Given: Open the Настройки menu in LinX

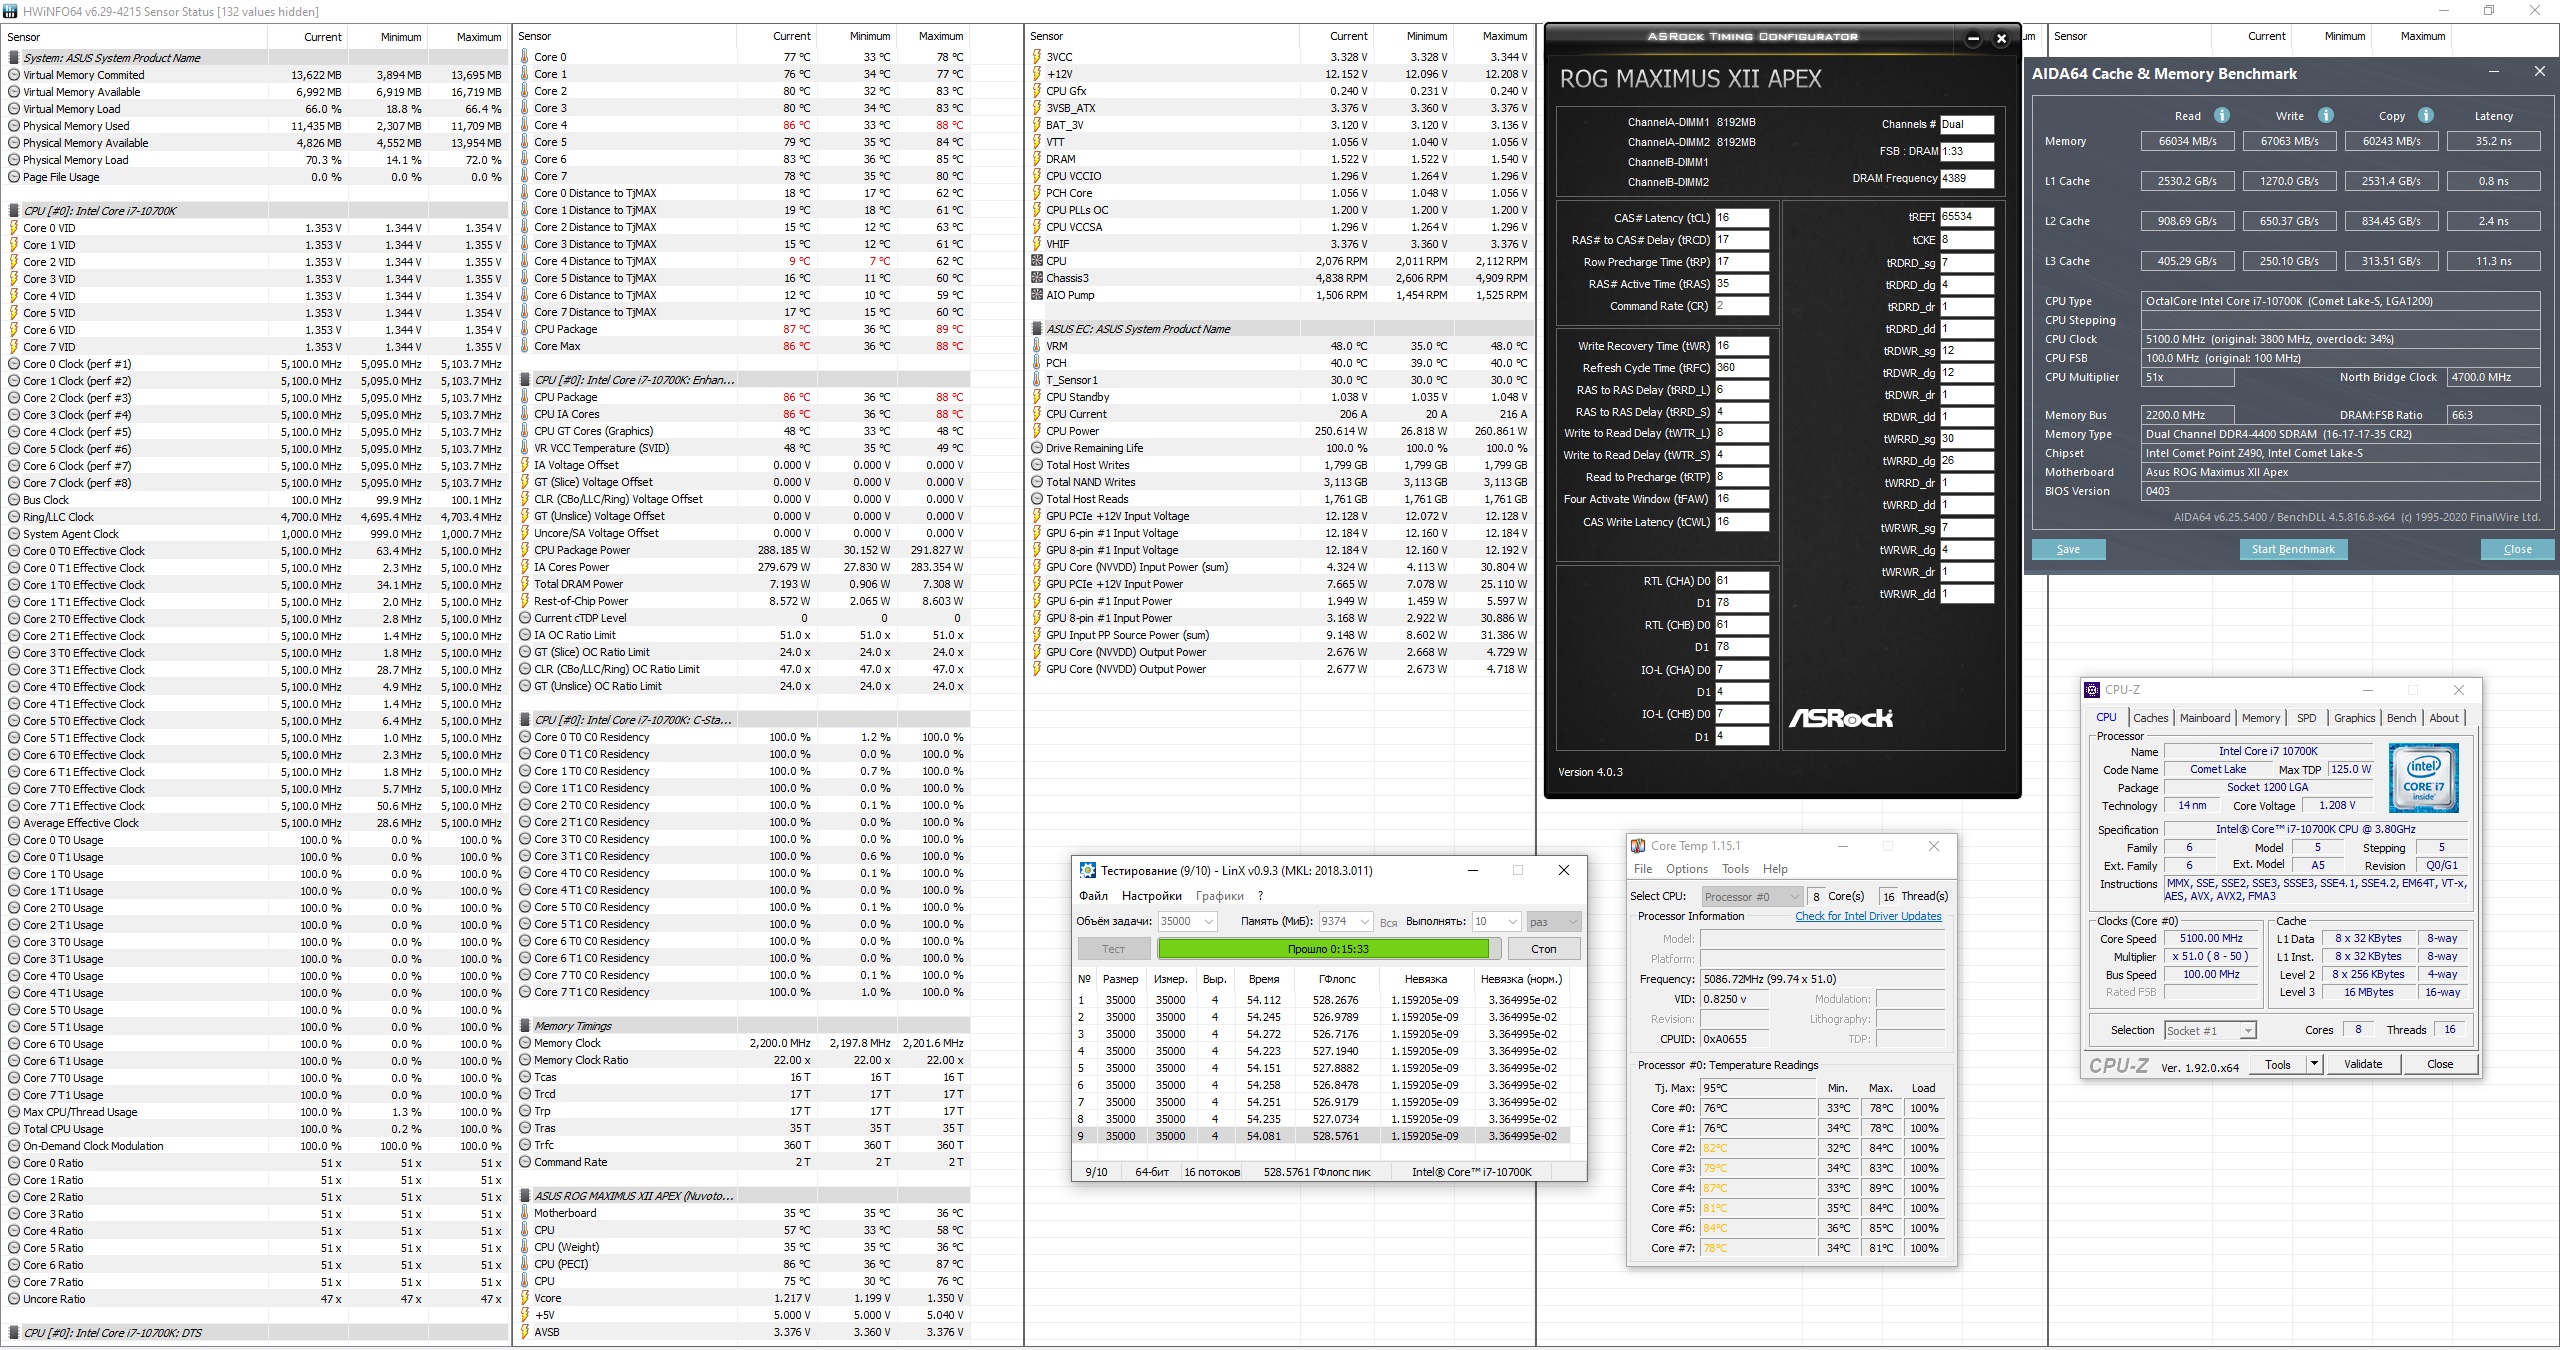Looking at the screenshot, I should [x=1151, y=896].
